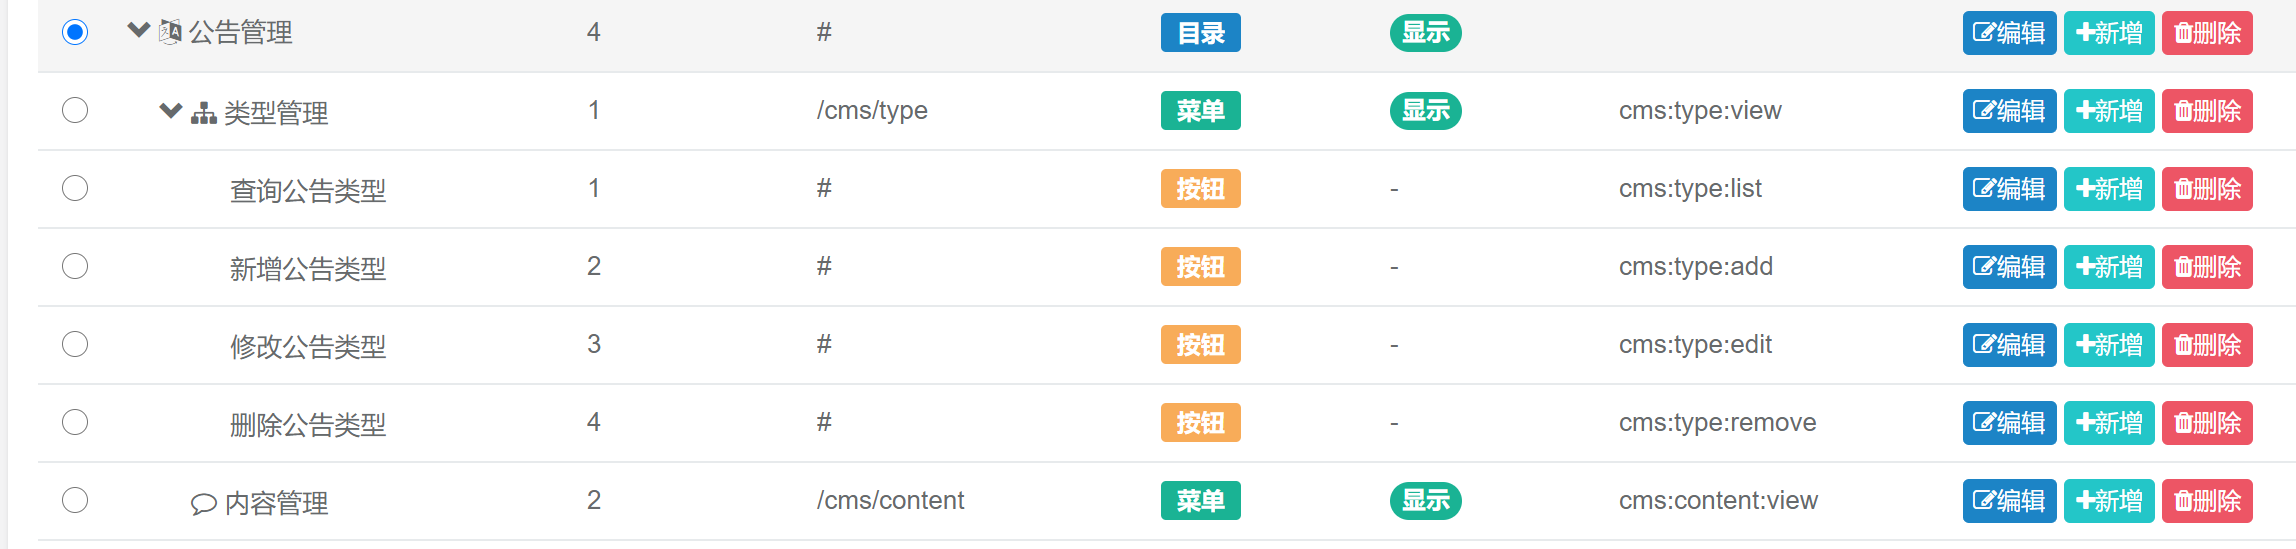Add new item under 新增公告类型
2296x549 pixels.
[x=2109, y=267]
